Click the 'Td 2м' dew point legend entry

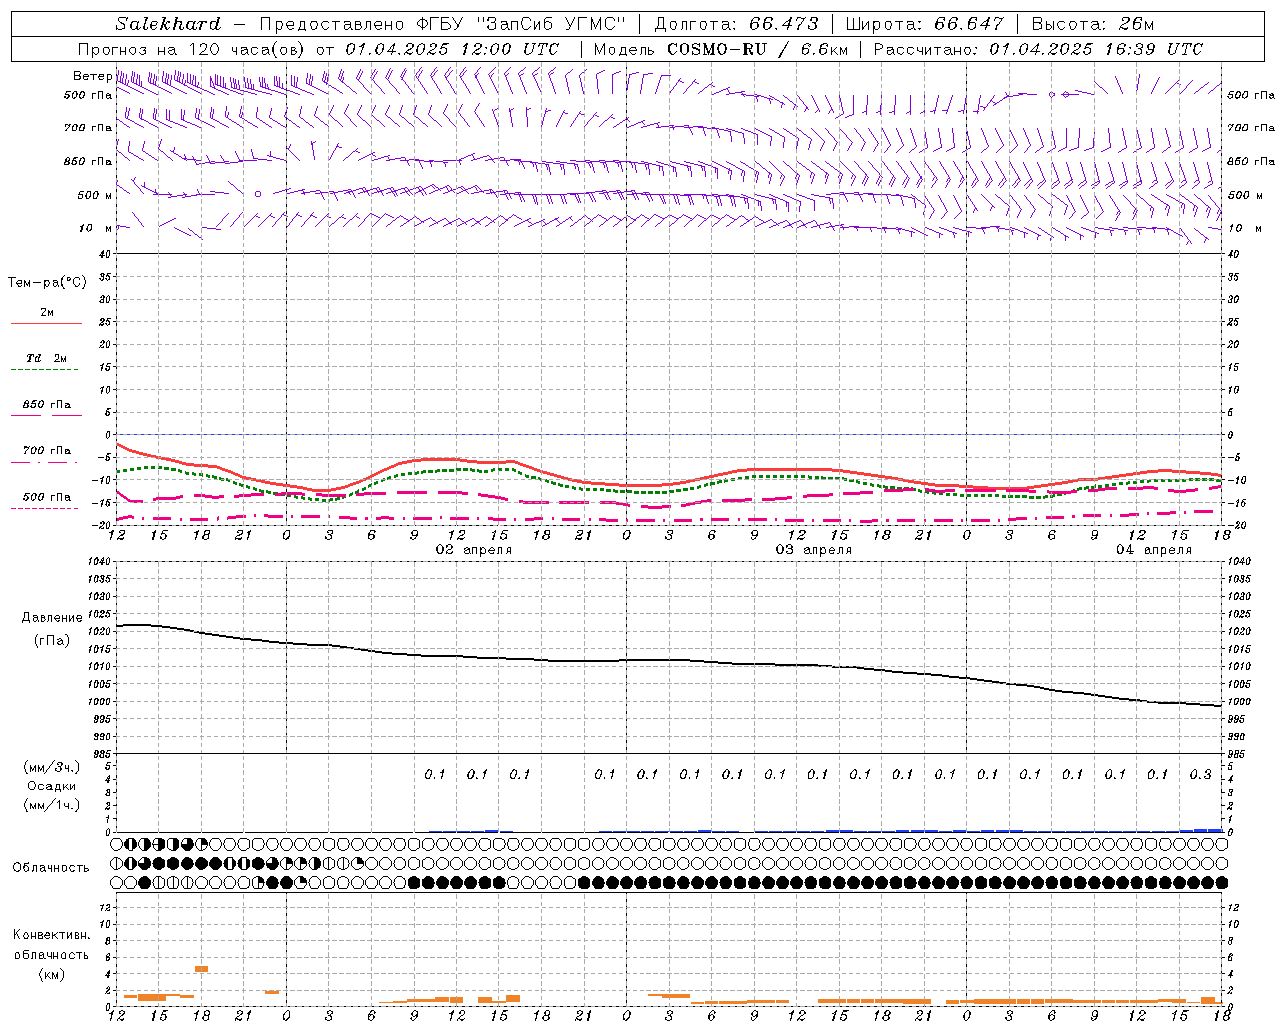pyautogui.click(x=47, y=358)
